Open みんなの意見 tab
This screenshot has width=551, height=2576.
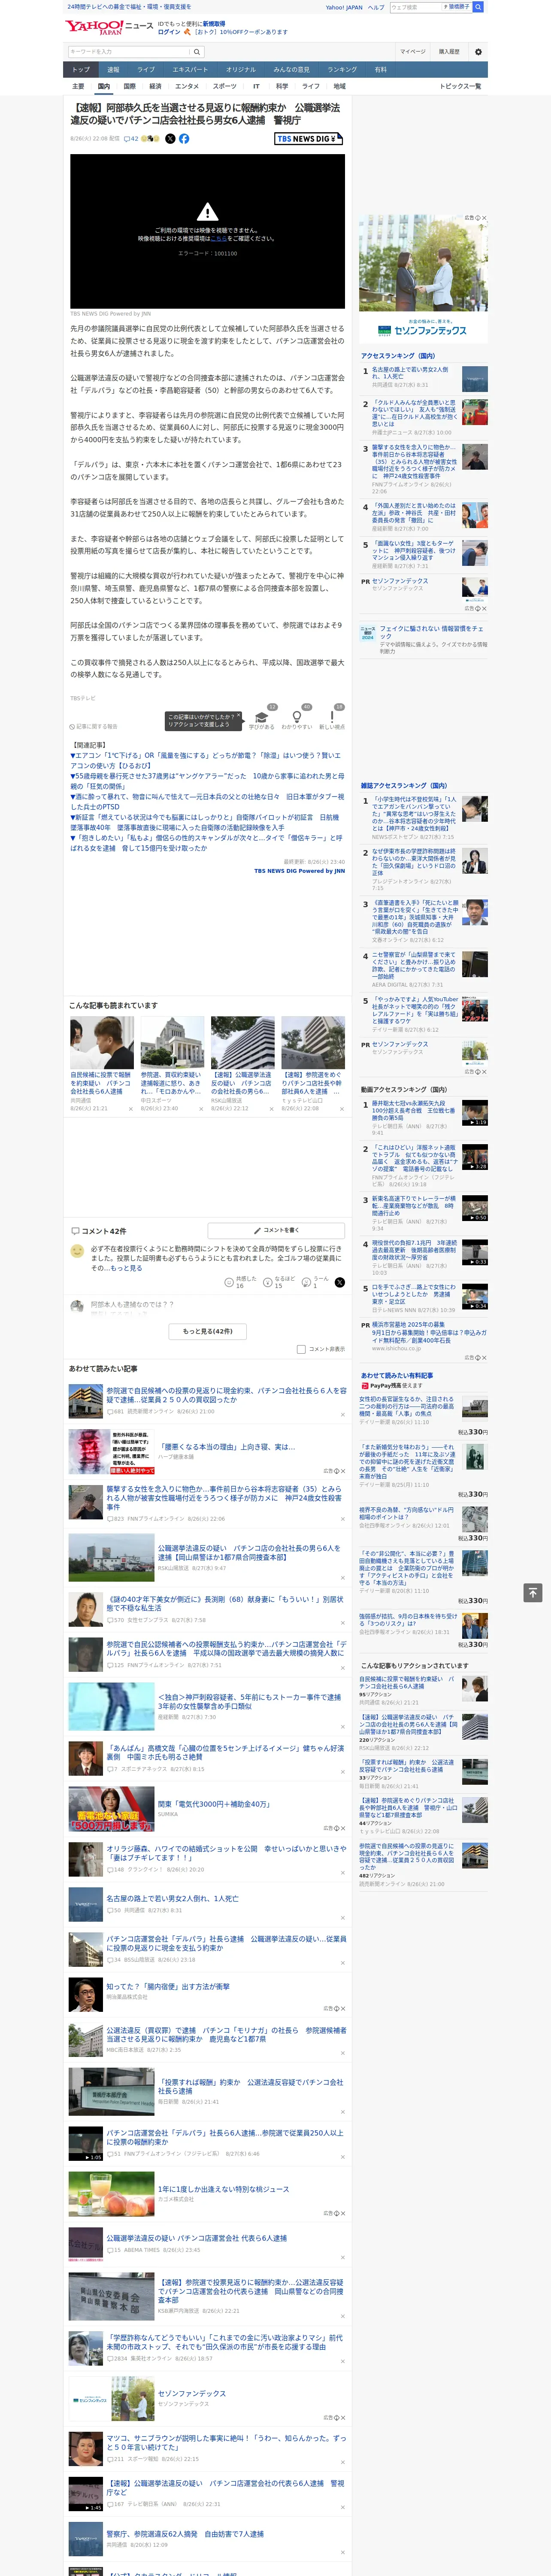pyautogui.click(x=291, y=70)
